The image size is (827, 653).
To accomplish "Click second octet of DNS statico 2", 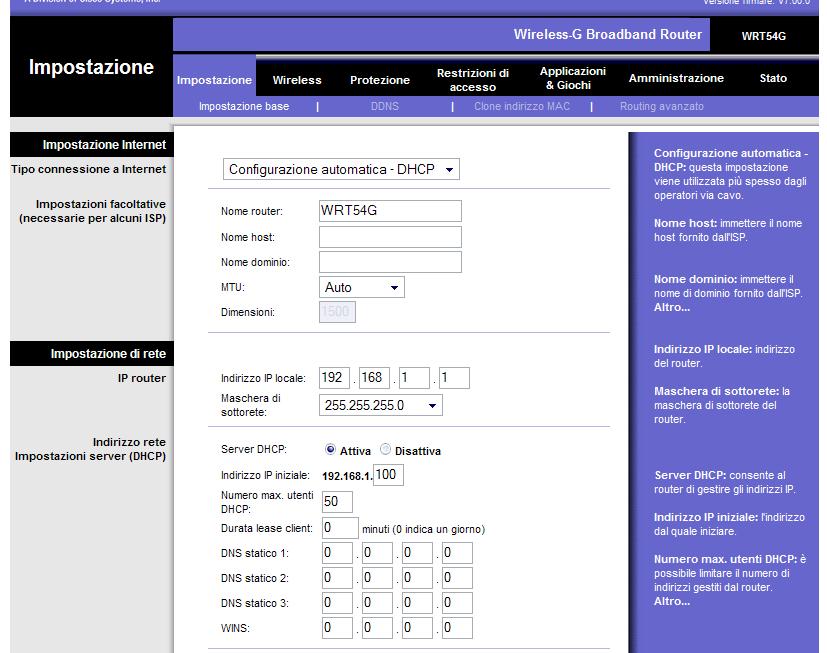I will point(377,578).
